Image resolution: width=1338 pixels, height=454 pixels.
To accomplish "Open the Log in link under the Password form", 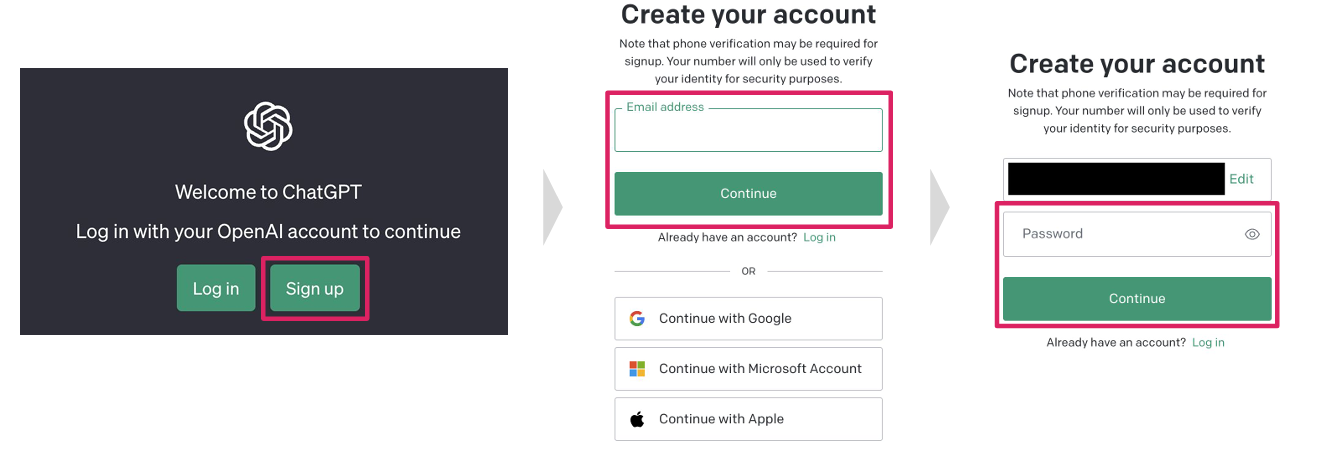I will [x=1208, y=343].
